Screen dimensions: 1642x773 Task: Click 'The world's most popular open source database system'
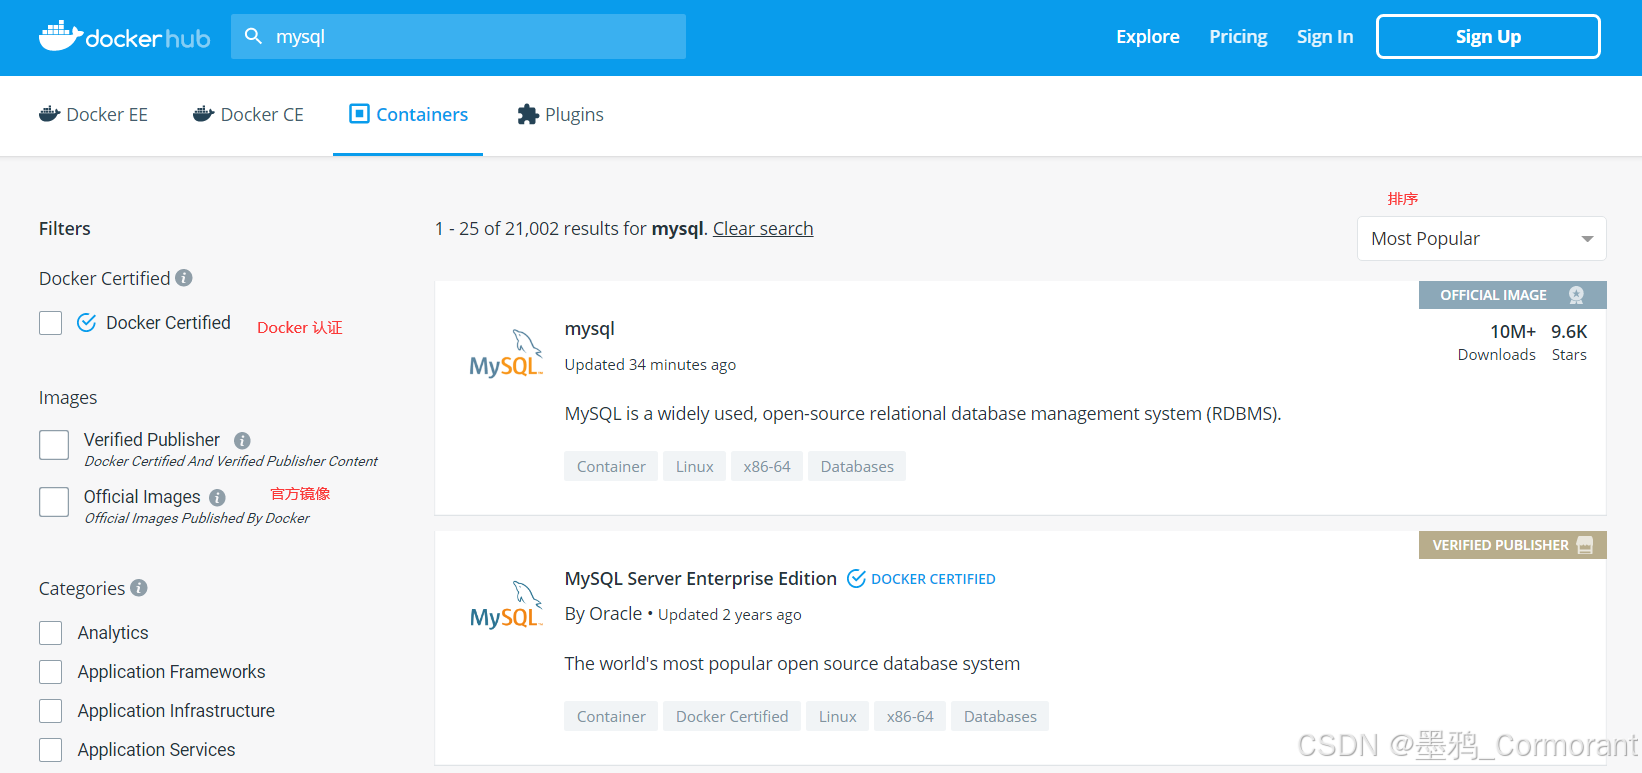pos(792,664)
